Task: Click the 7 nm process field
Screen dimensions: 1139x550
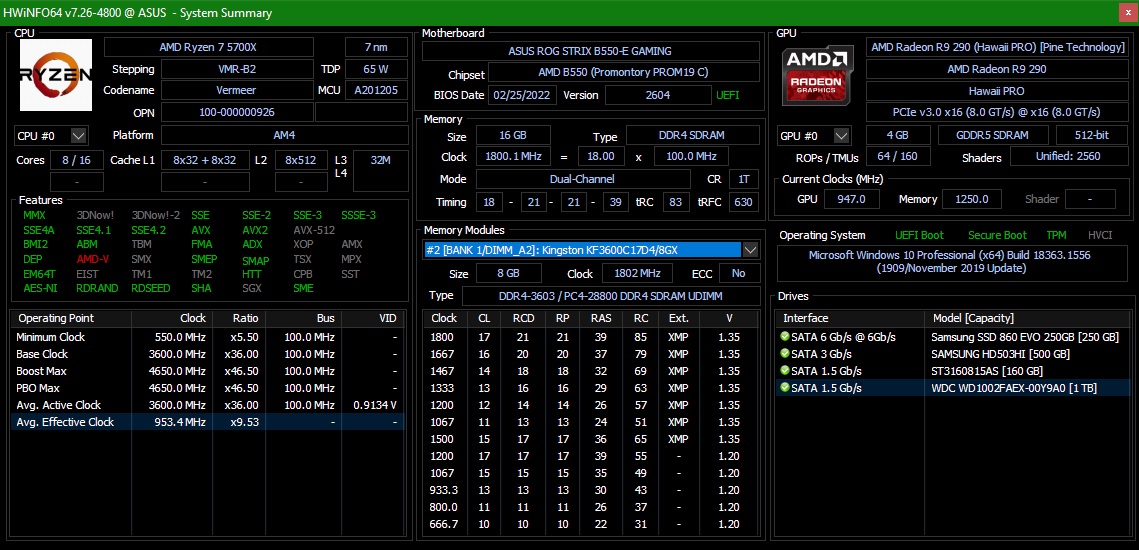Action: point(376,47)
